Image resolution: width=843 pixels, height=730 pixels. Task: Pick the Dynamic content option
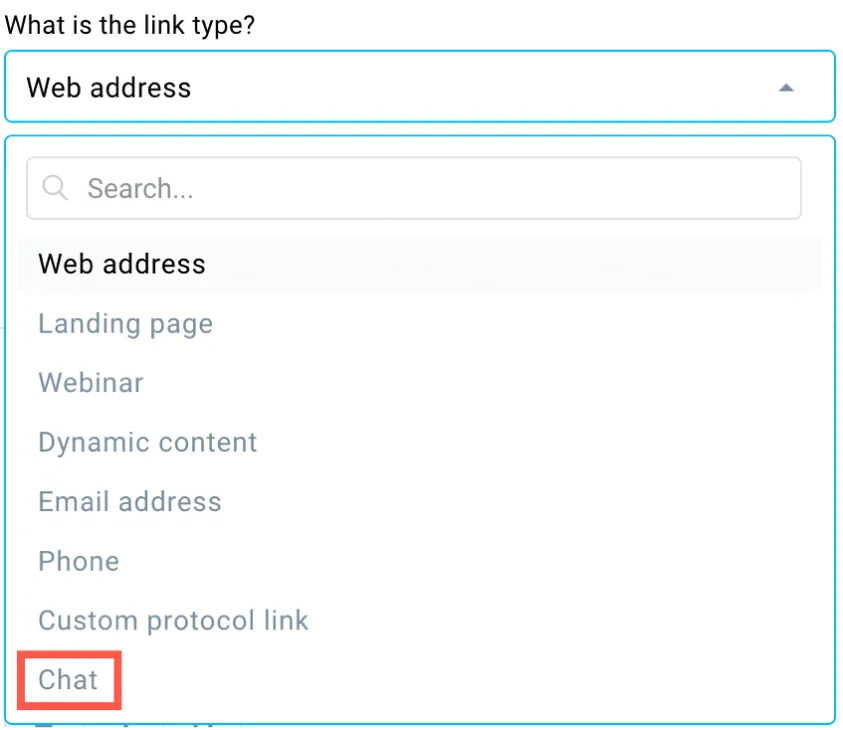coord(147,443)
